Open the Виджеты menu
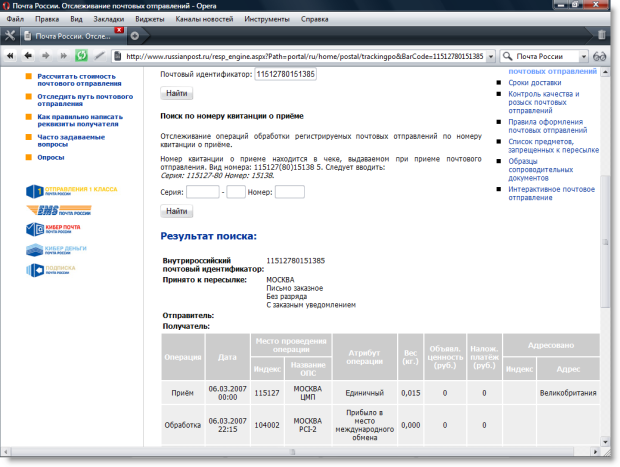 point(149,19)
